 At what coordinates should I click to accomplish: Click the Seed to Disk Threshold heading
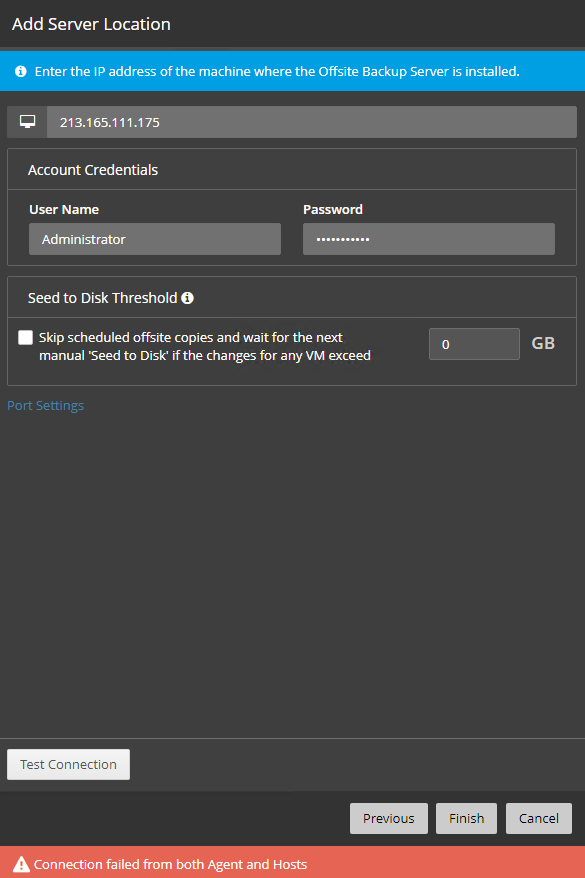[x=102, y=298]
